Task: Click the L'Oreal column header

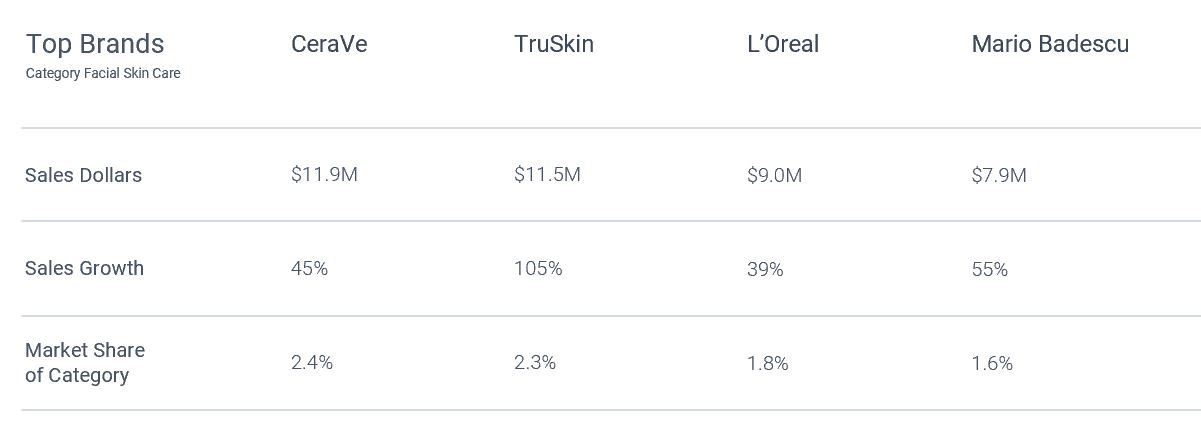Action: coord(783,44)
